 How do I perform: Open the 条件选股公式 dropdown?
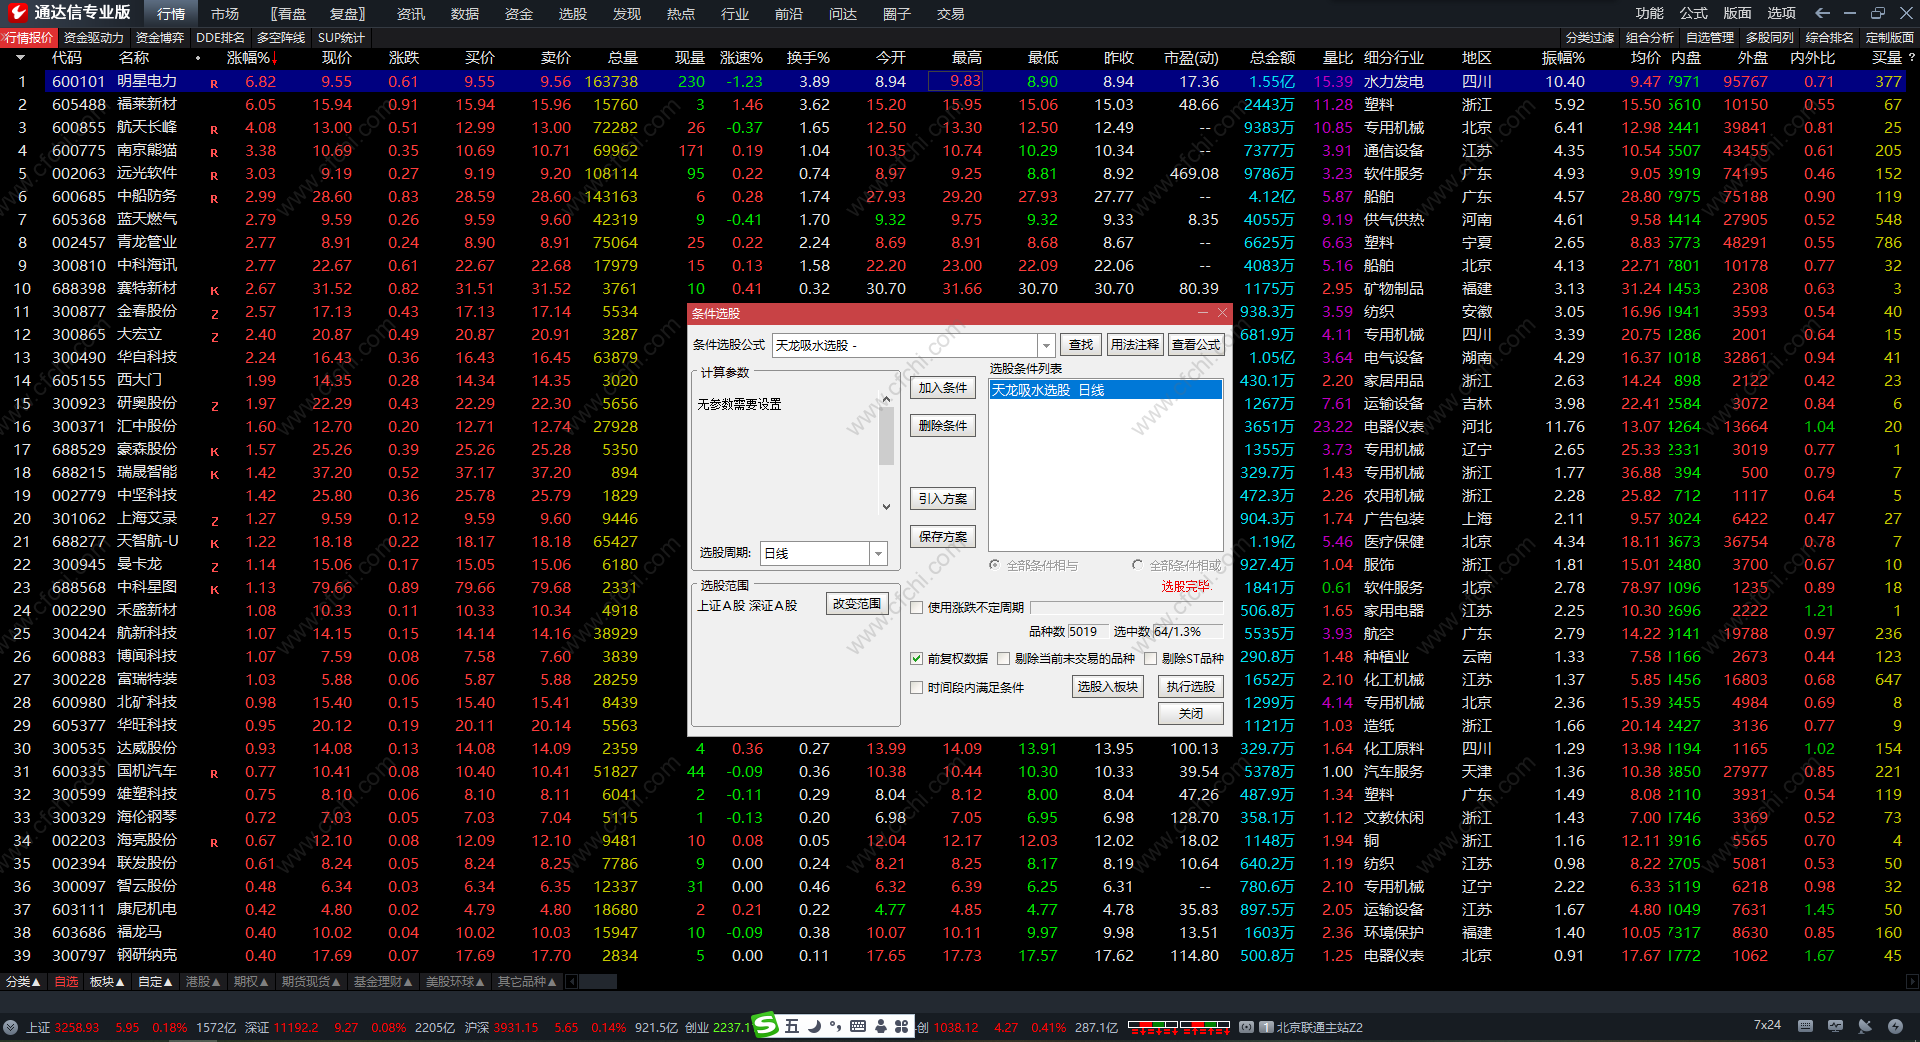pos(1046,345)
